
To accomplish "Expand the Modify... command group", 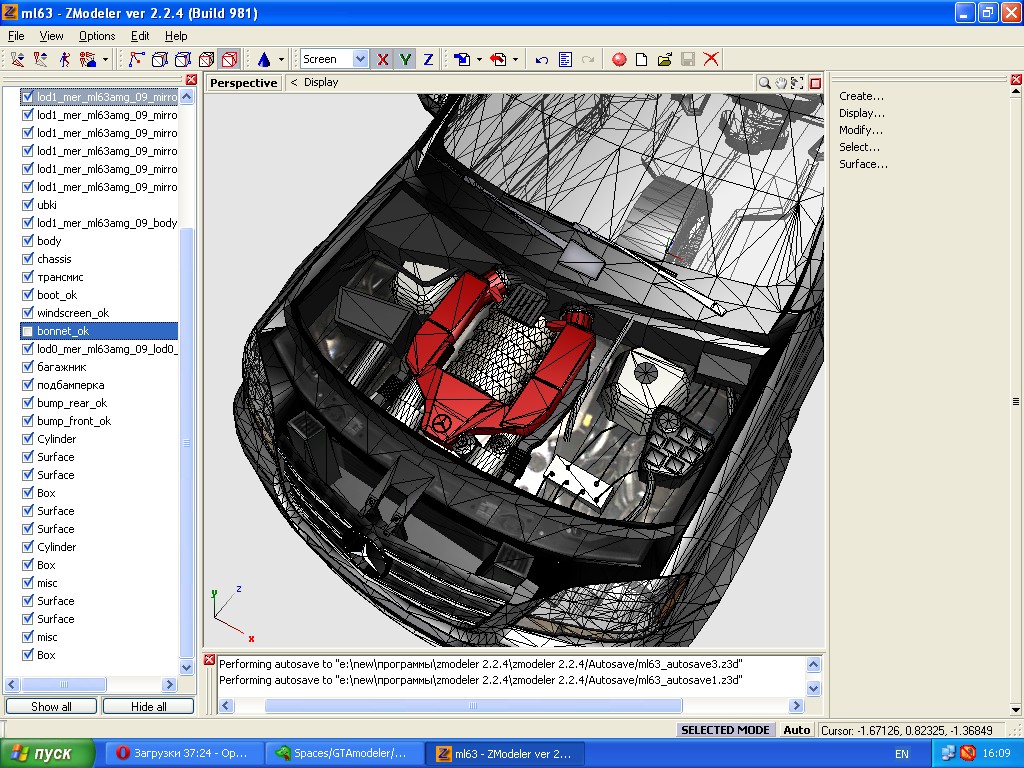I will coord(860,130).
